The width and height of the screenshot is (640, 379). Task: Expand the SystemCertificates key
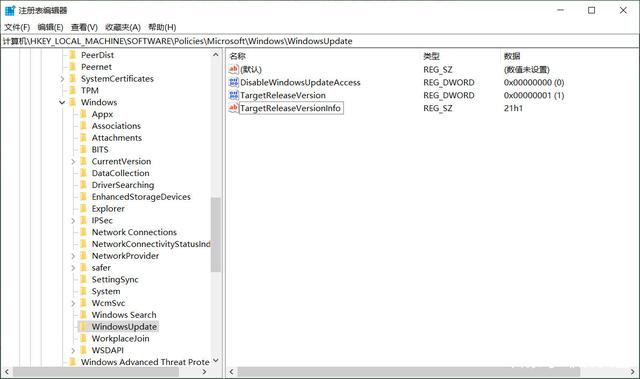coord(62,79)
